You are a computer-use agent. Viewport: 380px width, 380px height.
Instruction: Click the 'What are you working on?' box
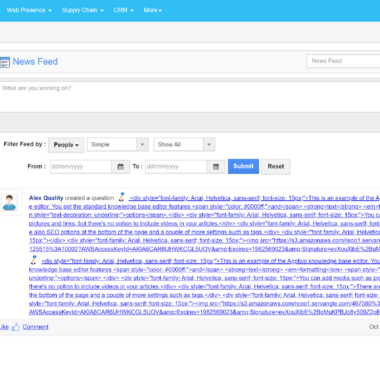[x=190, y=97]
